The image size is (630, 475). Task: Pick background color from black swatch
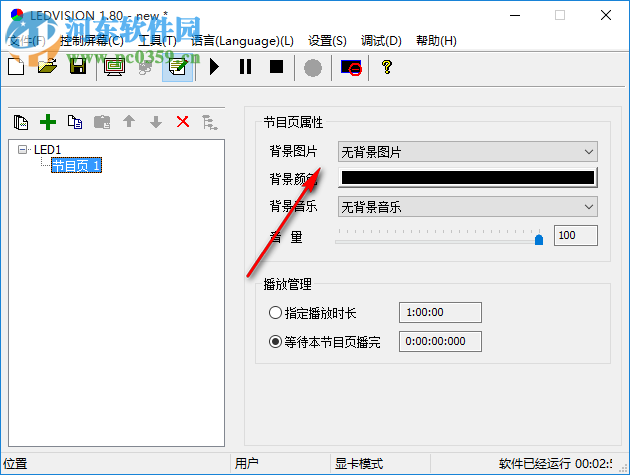(468, 178)
